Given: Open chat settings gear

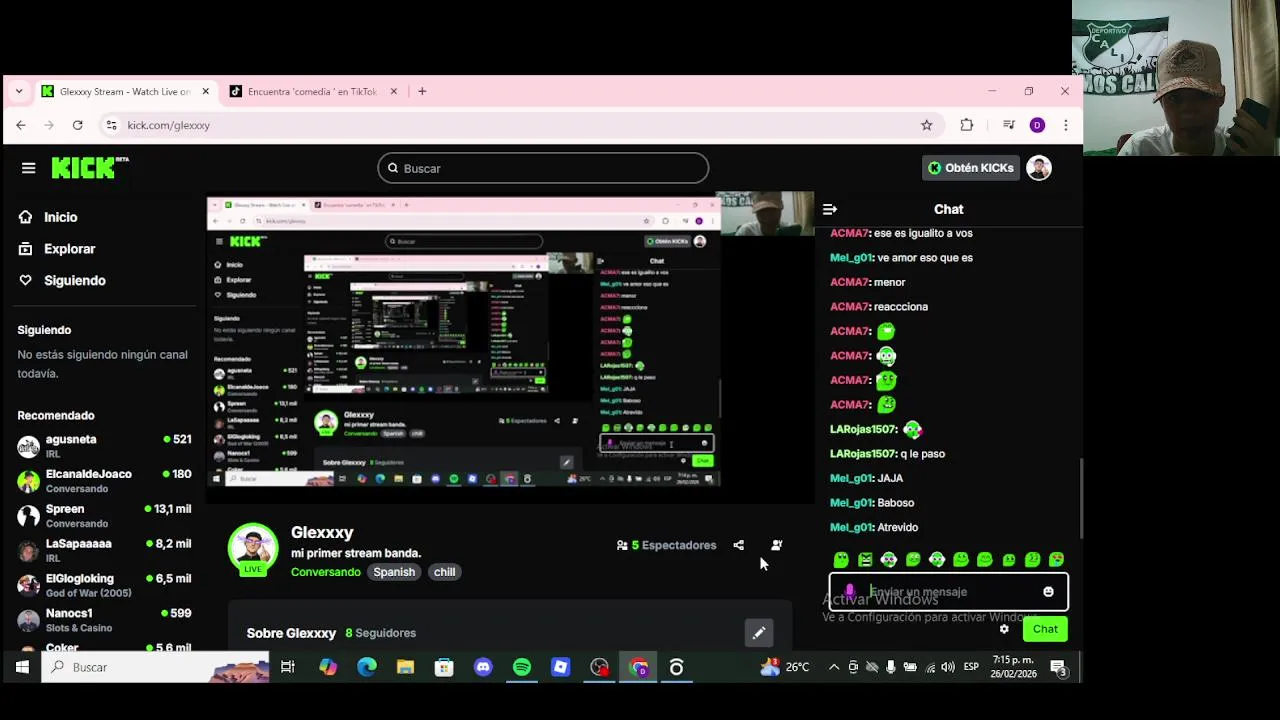Looking at the screenshot, I should point(1004,629).
